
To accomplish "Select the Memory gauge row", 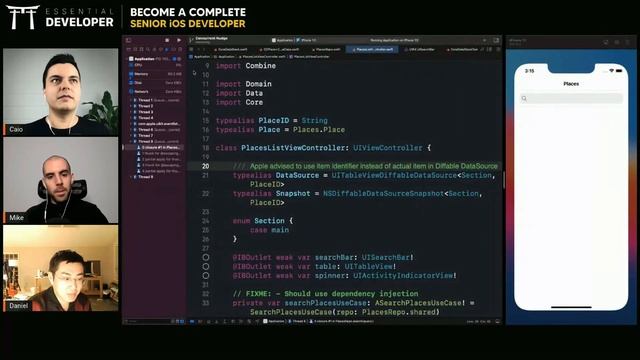I will 155,74.
